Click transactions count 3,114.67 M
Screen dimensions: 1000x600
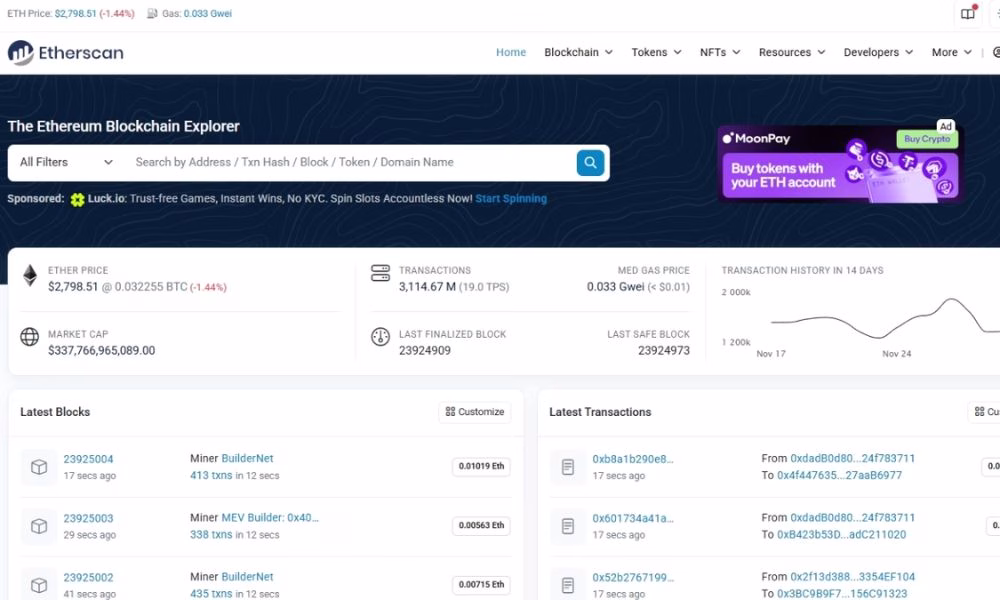click(427, 287)
